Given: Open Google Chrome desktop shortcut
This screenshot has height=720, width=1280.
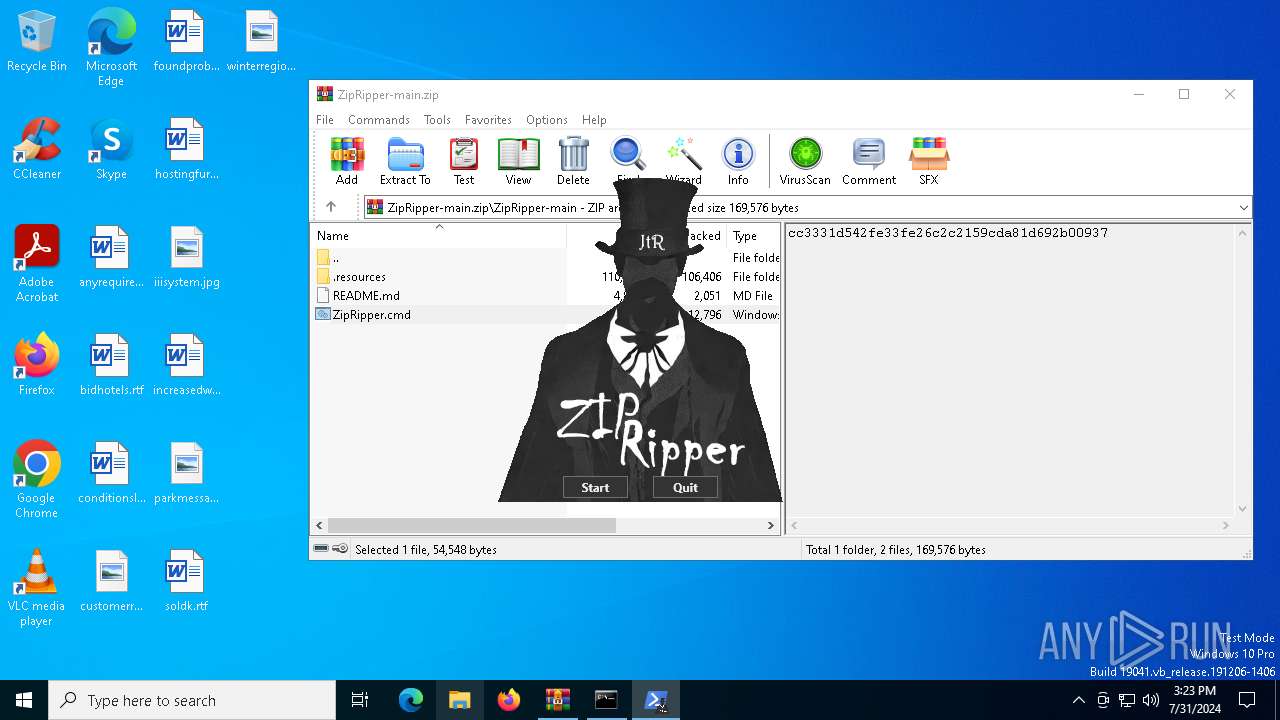Looking at the screenshot, I should (x=37, y=480).
